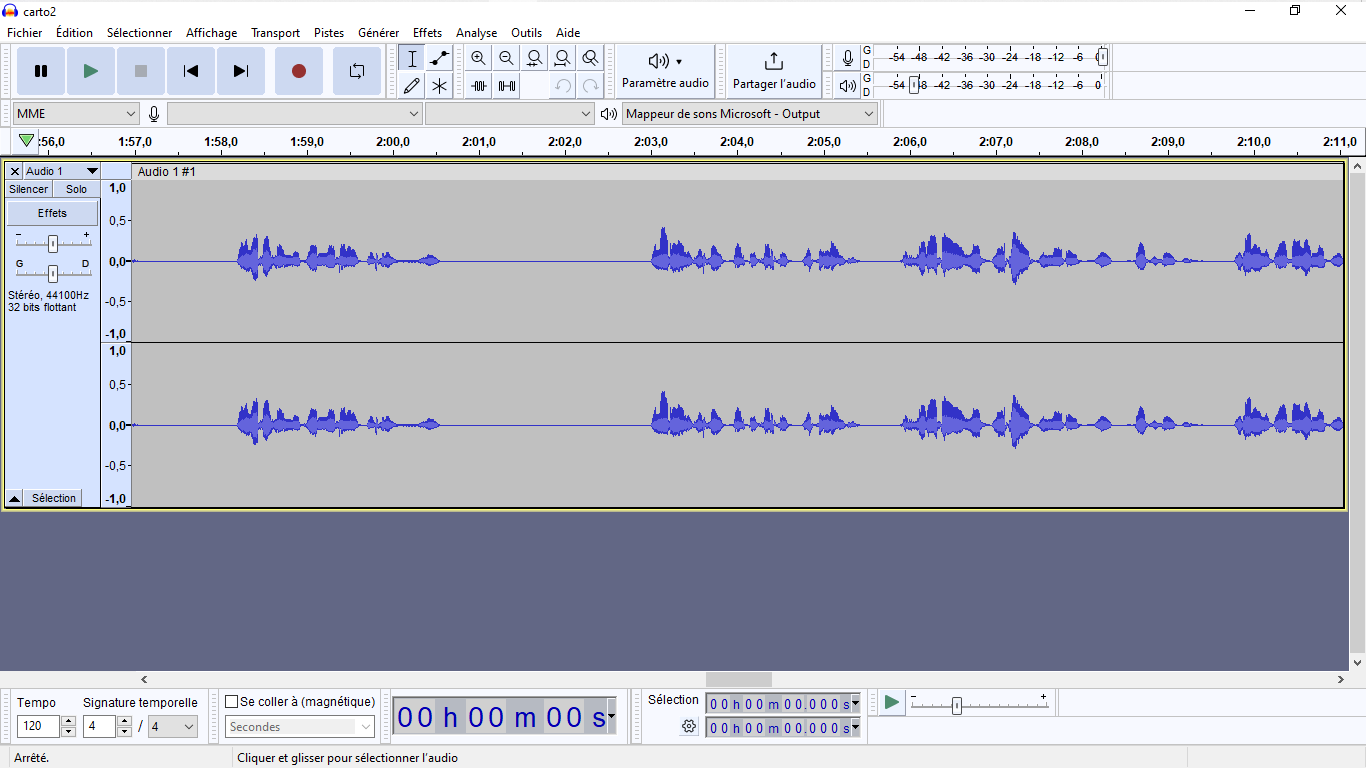Screen dimensions: 1366x768
Task: Select the Multi-tool asterisk icon
Action: [x=439, y=86]
